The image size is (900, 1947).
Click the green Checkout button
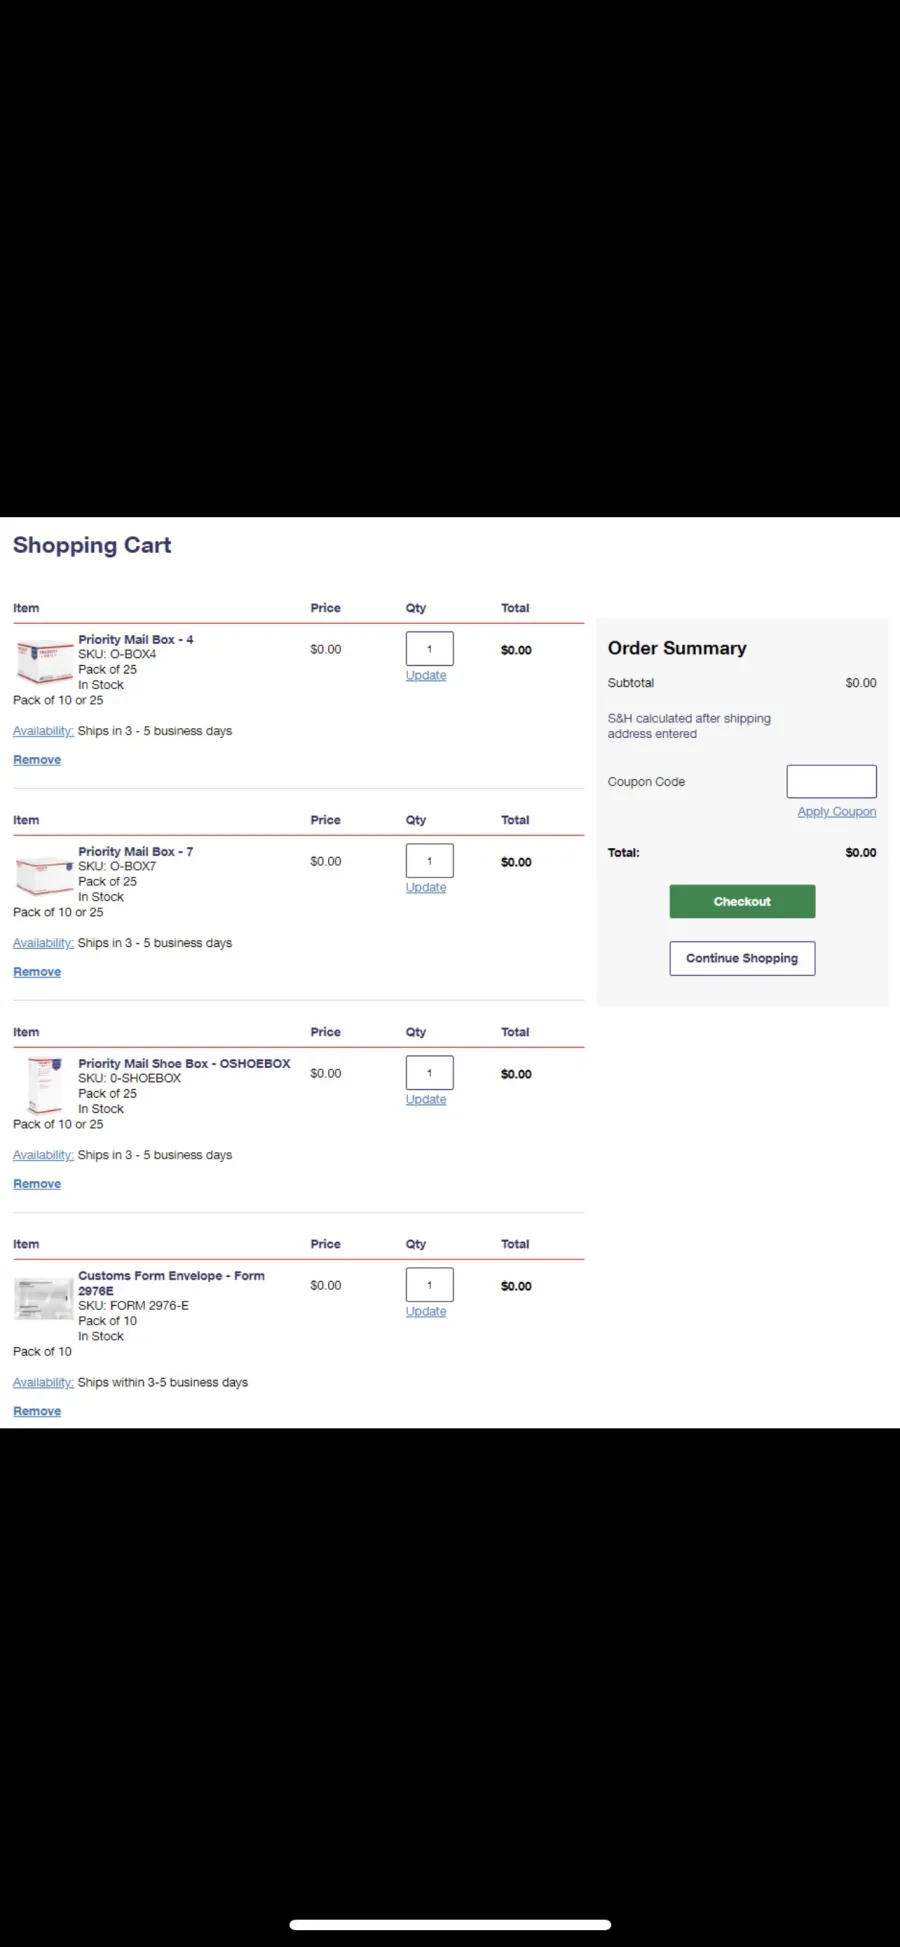(742, 901)
